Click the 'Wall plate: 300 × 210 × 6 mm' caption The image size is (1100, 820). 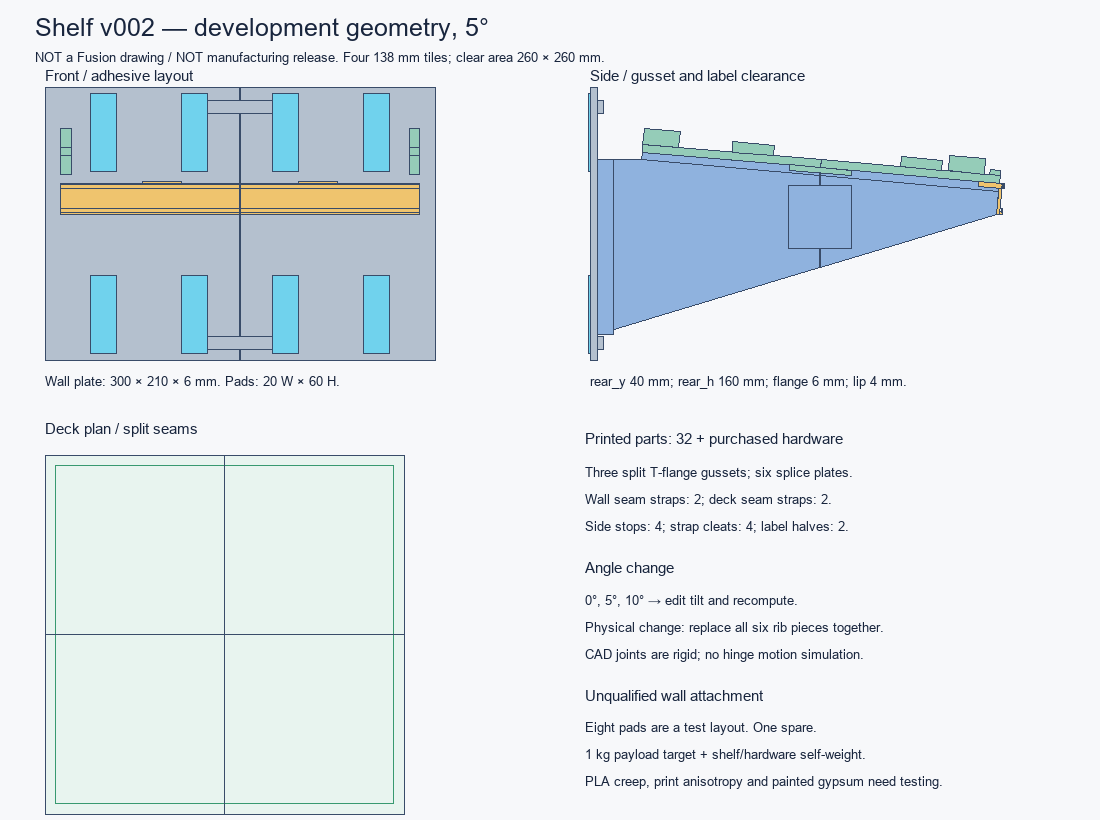(192, 382)
